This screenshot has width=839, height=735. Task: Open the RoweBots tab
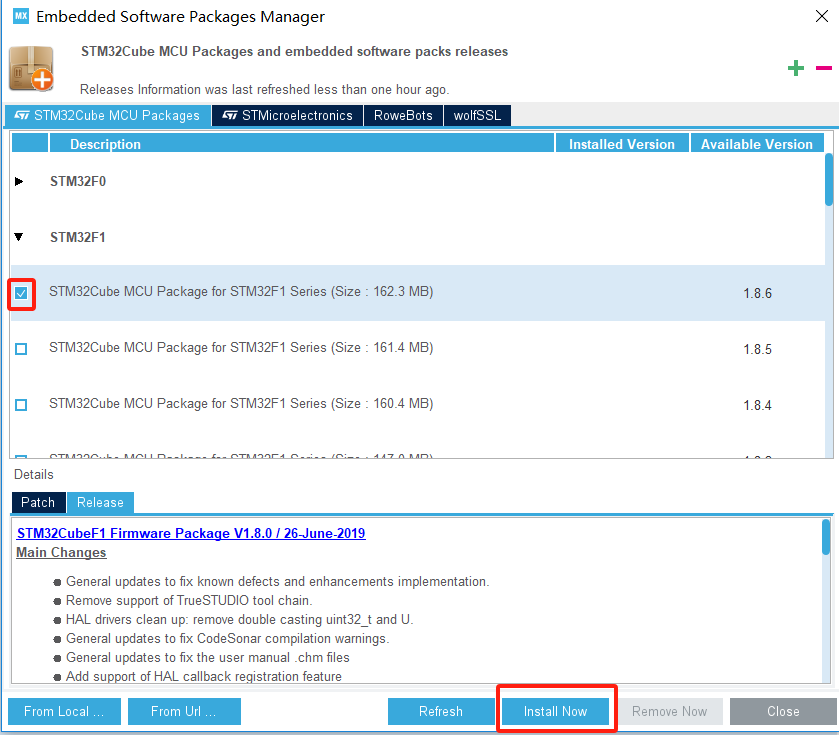403,116
